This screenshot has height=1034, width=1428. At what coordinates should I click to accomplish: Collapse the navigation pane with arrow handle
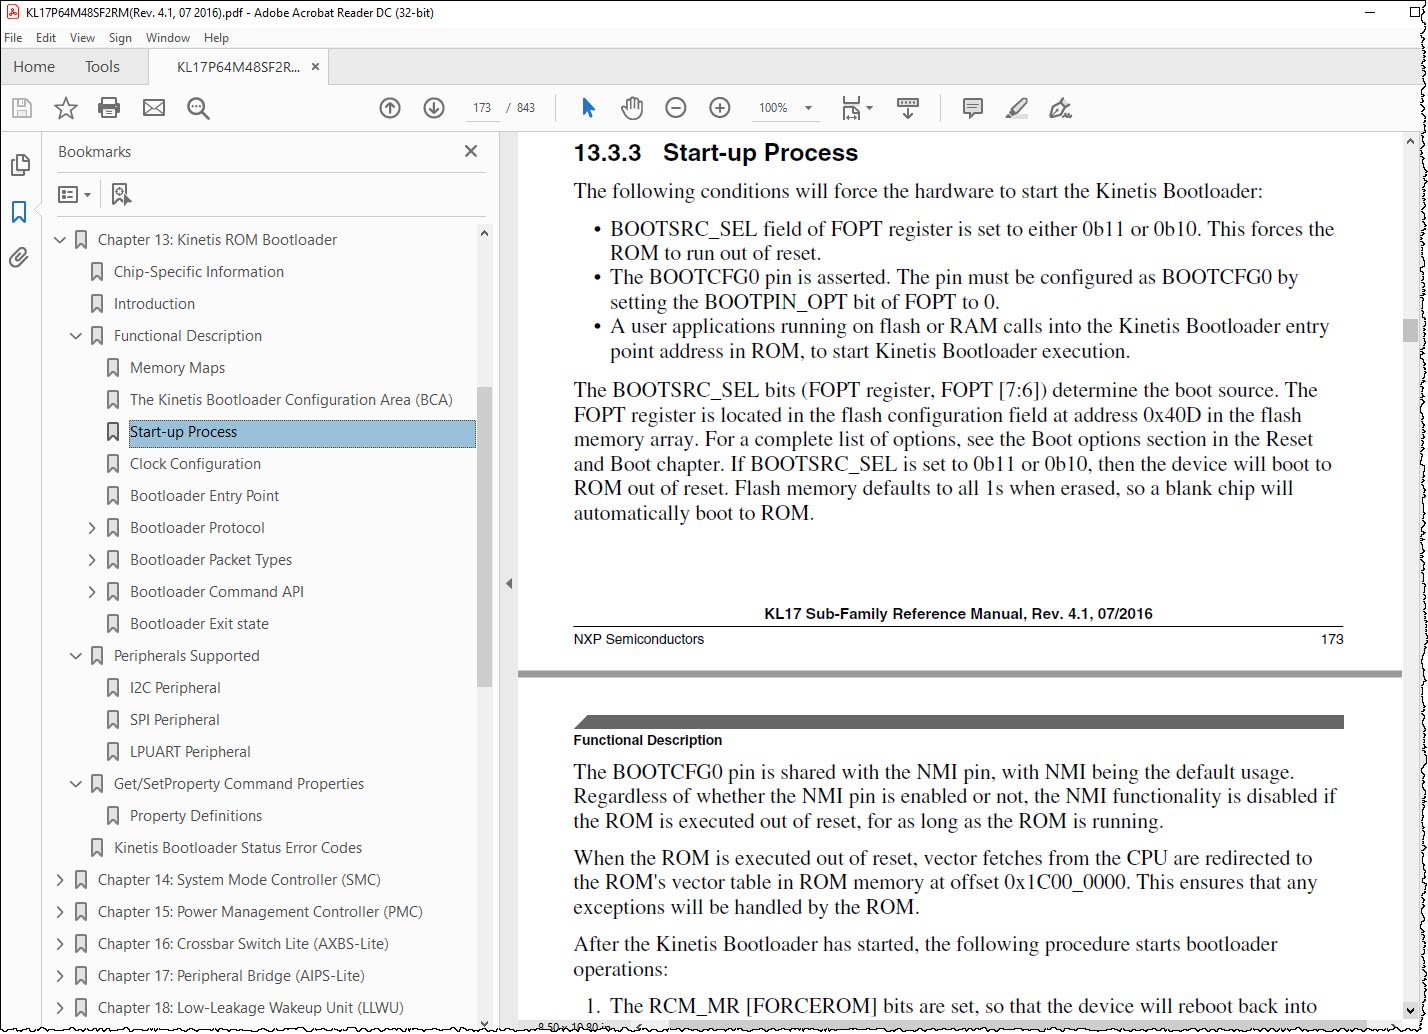tap(508, 583)
